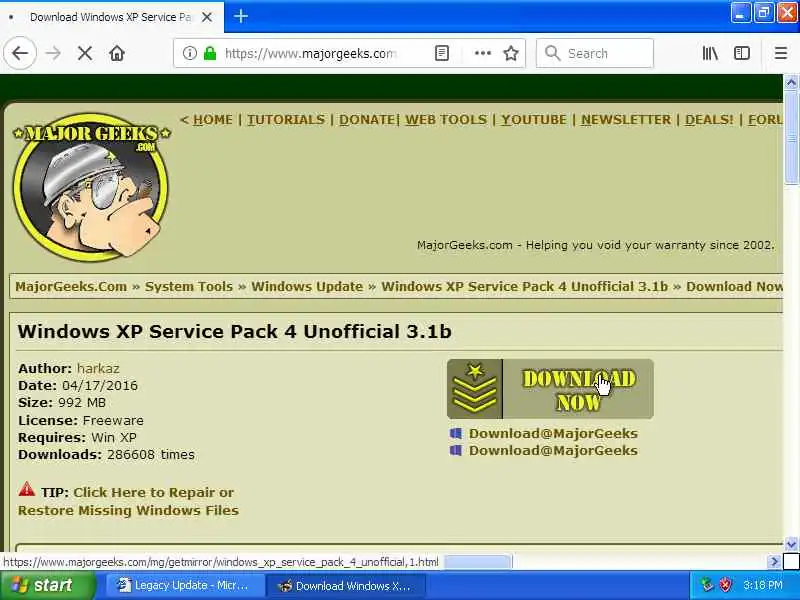800x600 pixels.
Task: Show site information via the info icon
Action: coord(189,53)
